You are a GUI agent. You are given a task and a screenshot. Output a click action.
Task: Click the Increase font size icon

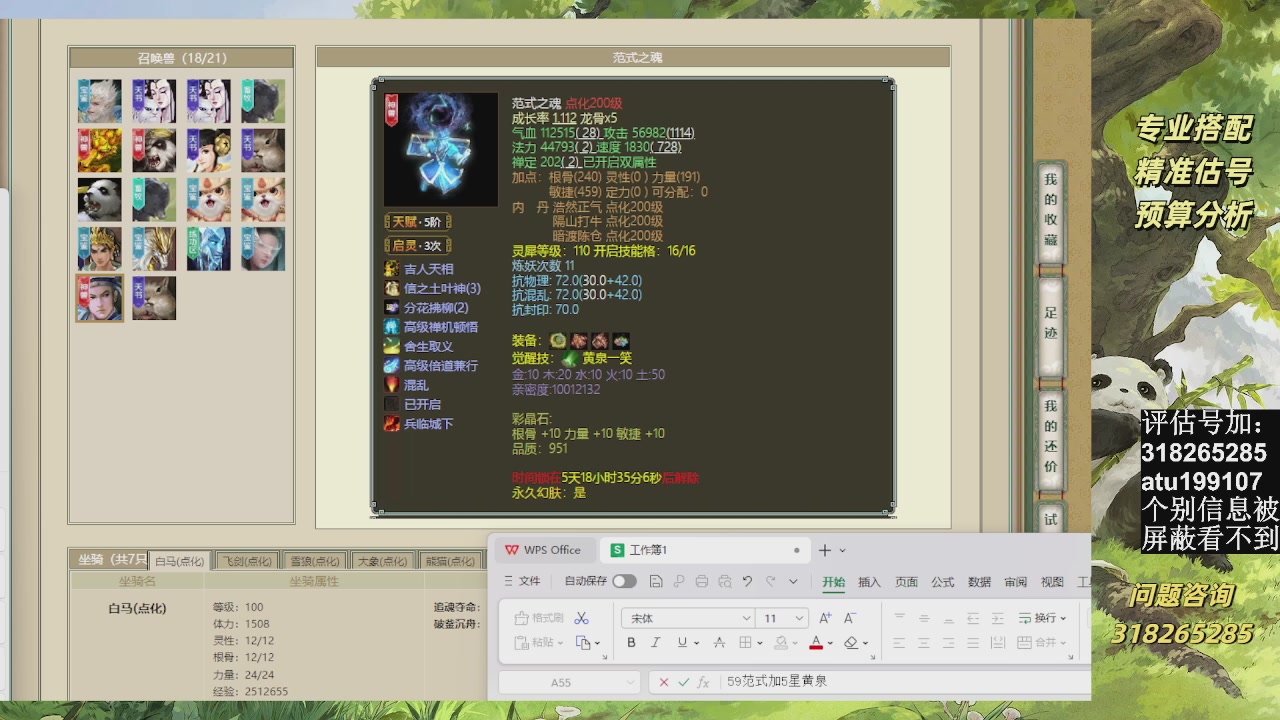(x=825, y=618)
